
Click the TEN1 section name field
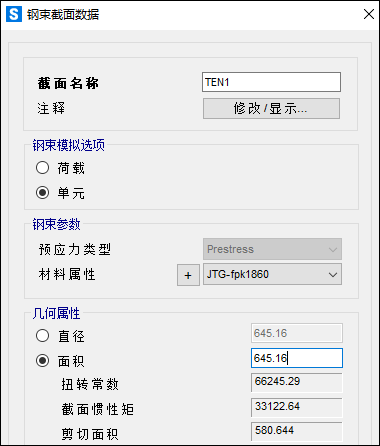271,82
